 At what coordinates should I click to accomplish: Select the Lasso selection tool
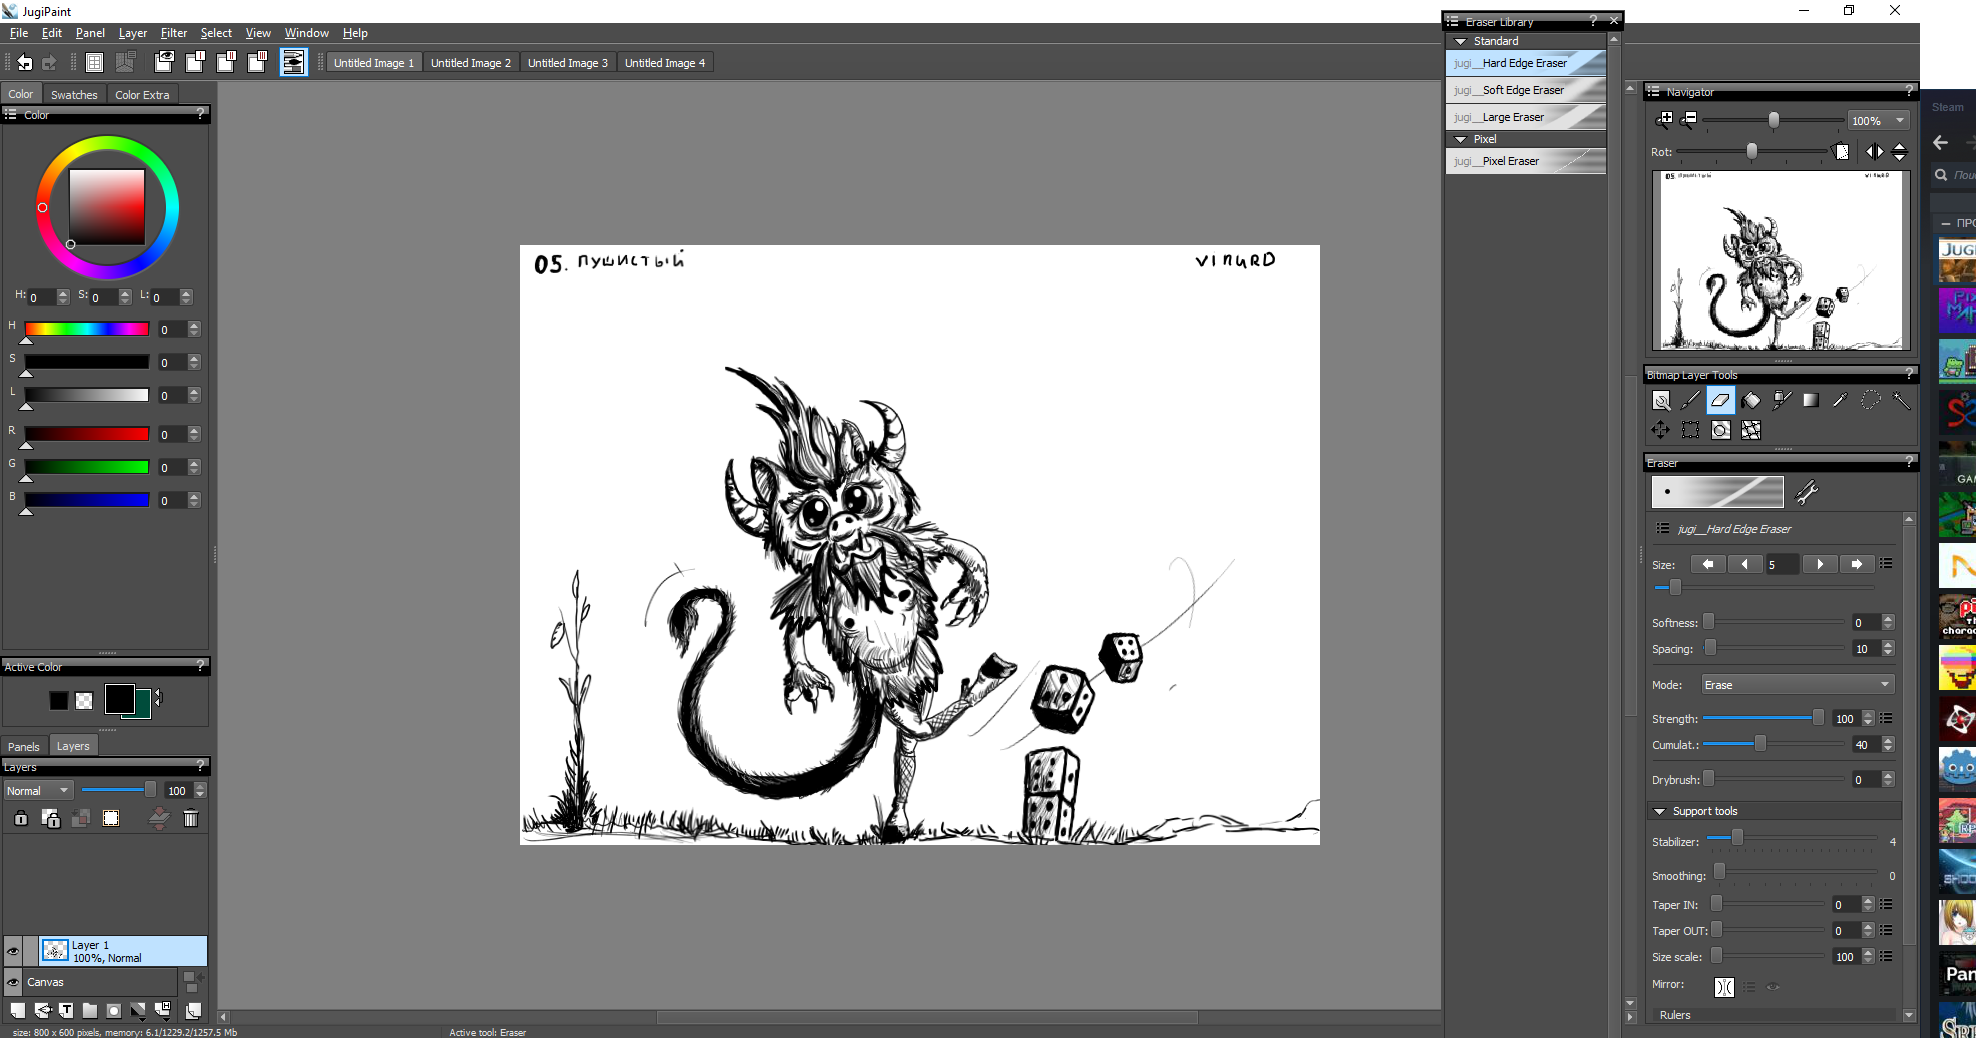point(1870,401)
